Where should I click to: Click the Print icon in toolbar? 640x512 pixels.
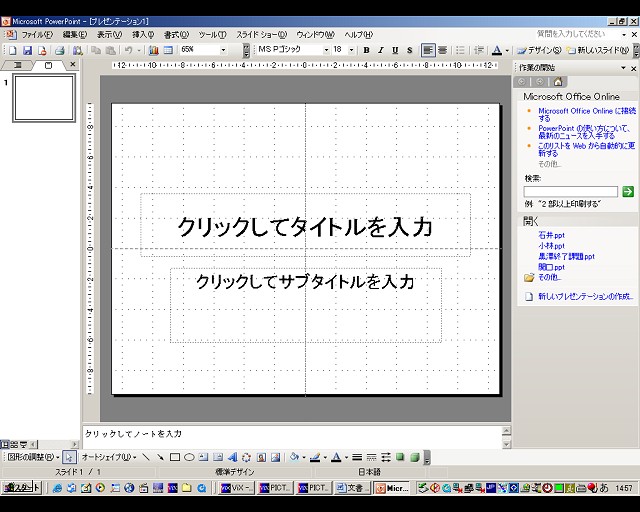60,50
